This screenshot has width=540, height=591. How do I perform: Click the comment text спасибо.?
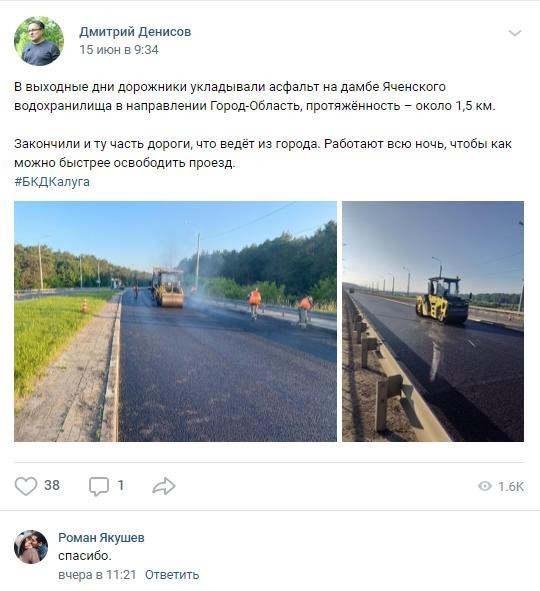click(x=85, y=556)
